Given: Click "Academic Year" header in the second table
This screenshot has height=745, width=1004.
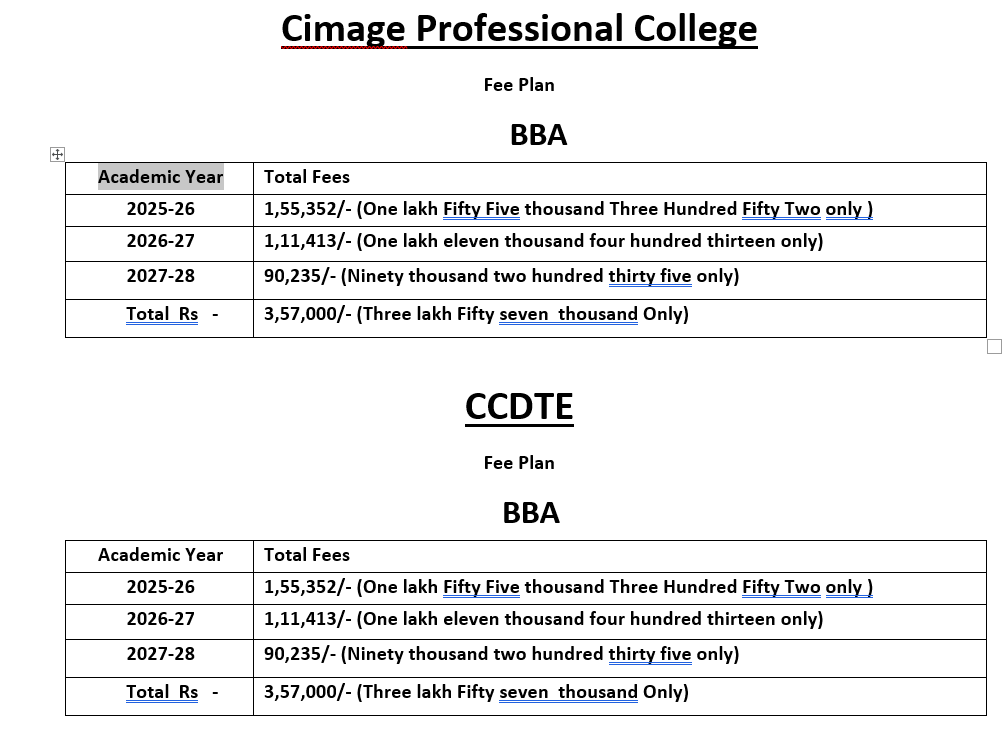Looking at the screenshot, I should click(x=160, y=555).
